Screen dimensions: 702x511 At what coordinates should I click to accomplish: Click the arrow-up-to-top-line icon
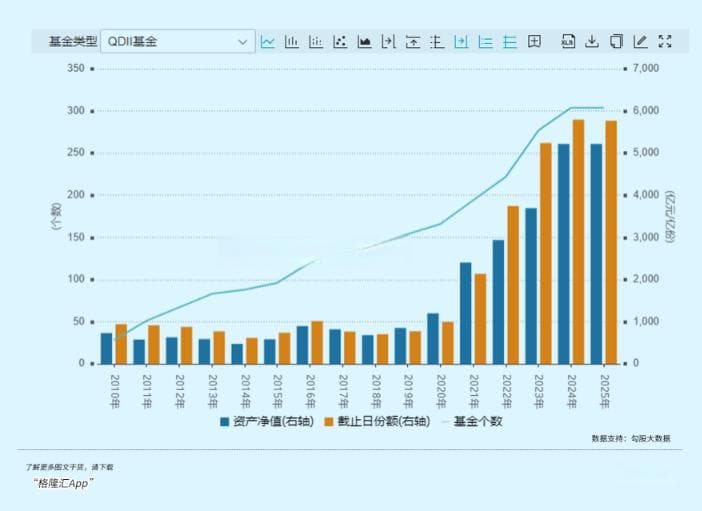click(412, 42)
